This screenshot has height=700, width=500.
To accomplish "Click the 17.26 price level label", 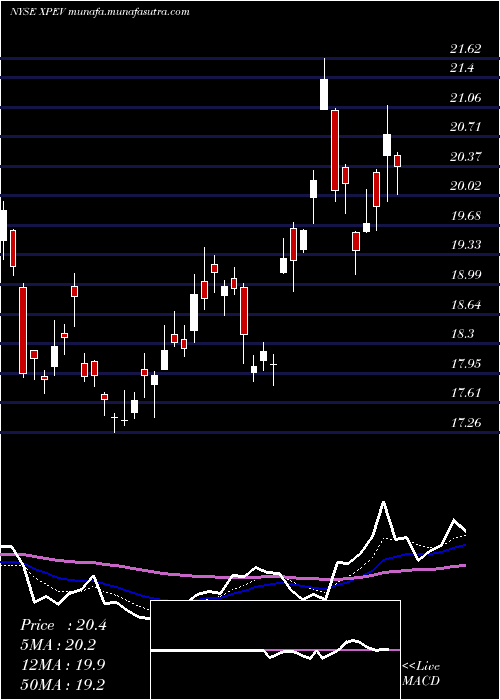I will (466, 423).
